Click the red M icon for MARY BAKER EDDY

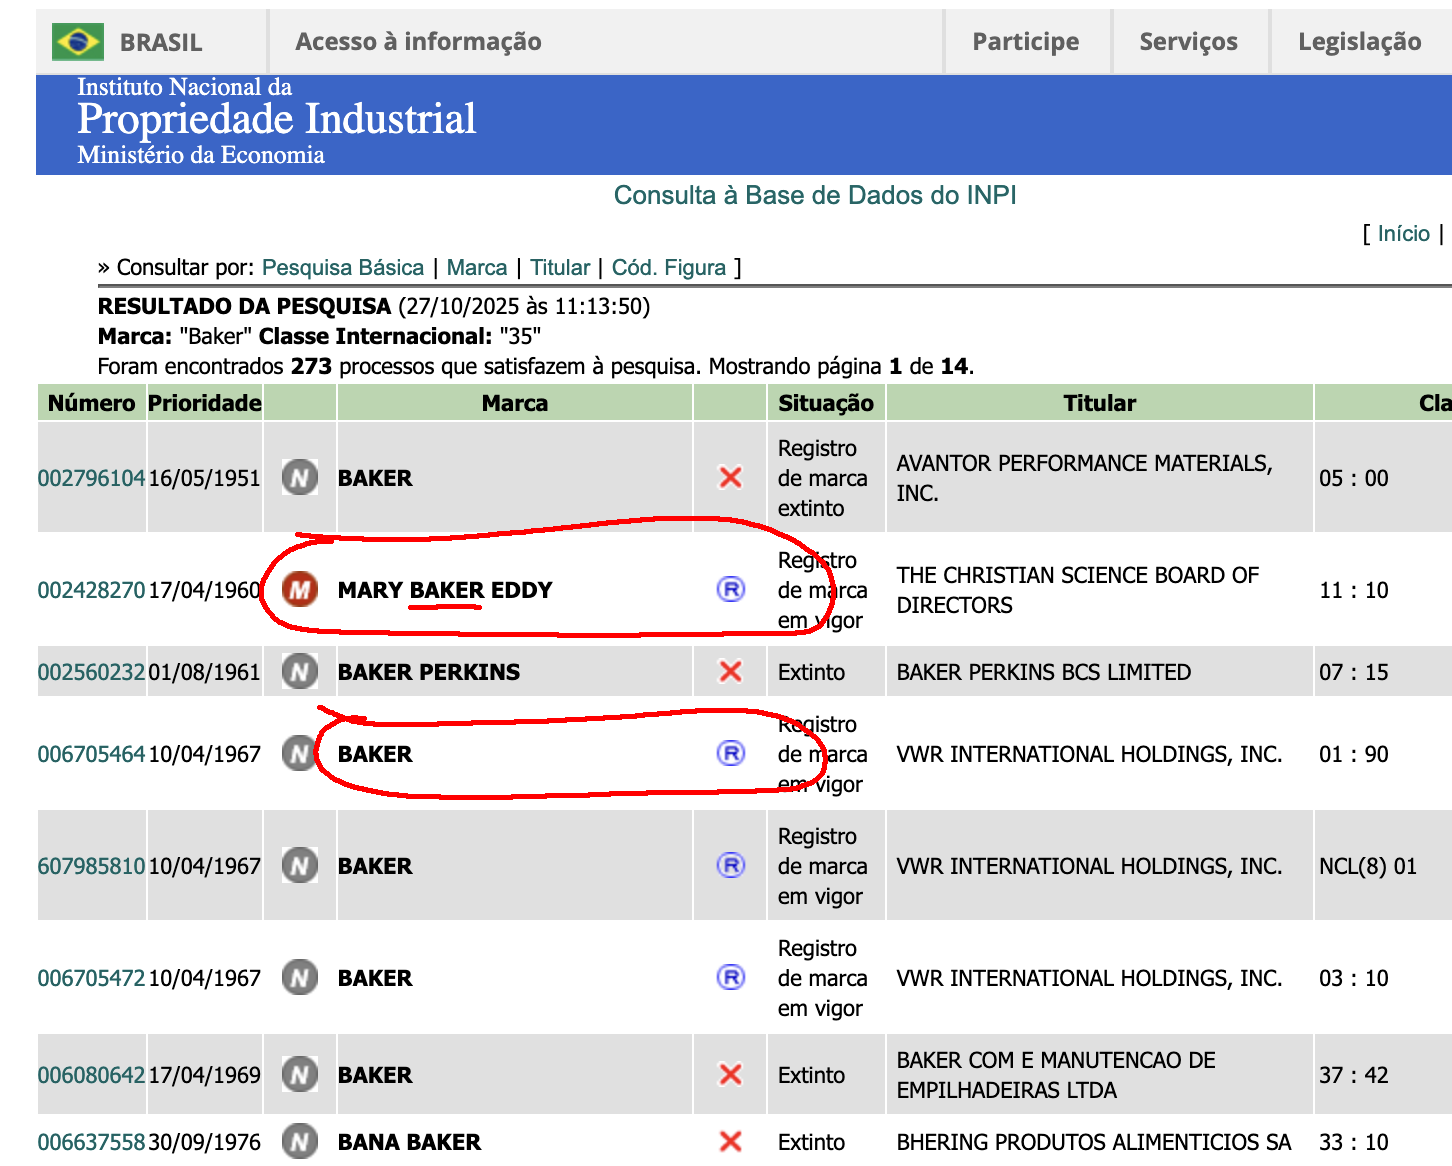(x=300, y=590)
